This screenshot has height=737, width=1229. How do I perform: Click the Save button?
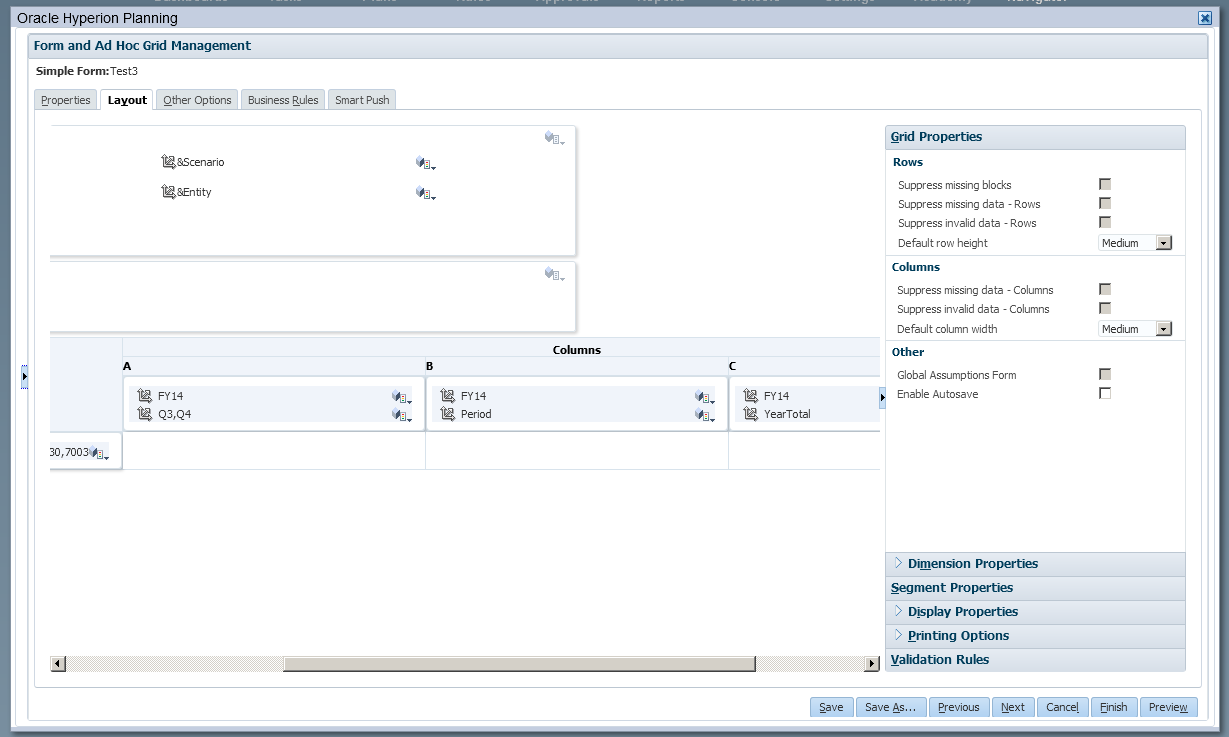click(x=831, y=707)
